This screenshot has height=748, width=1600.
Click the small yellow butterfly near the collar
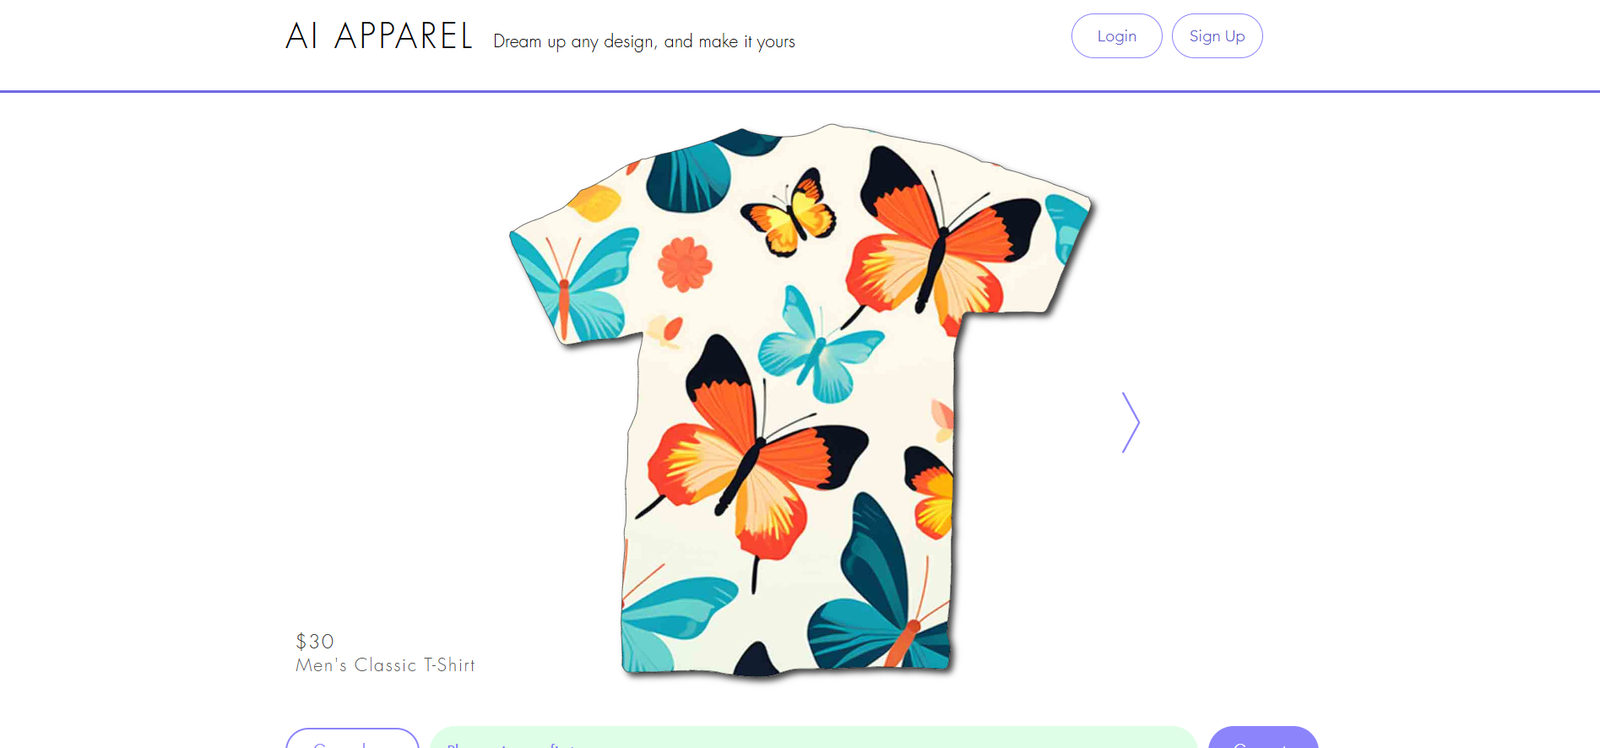coord(790,213)
